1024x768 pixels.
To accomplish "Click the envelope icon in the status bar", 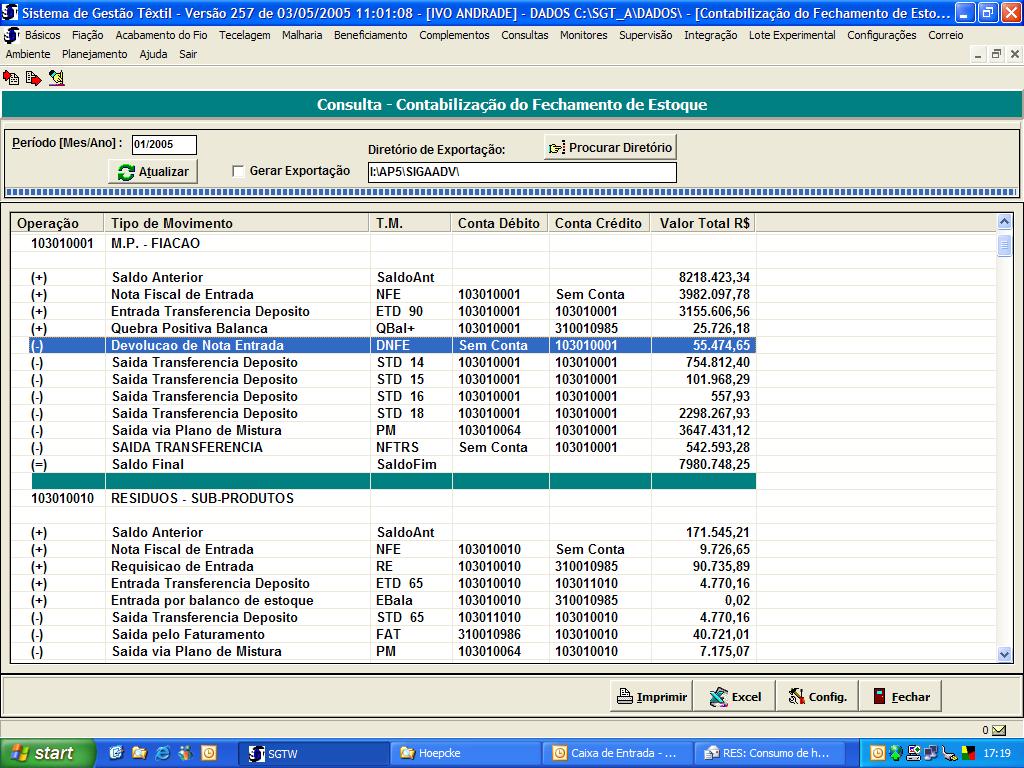I will click(999, 730).
